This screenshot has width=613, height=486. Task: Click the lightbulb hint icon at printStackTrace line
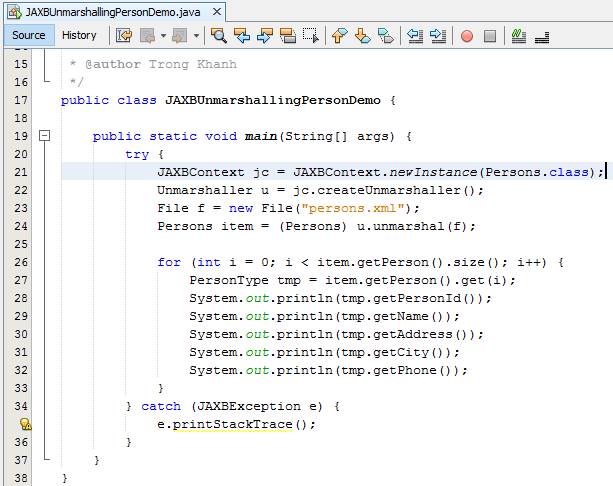tap(25, 424)
